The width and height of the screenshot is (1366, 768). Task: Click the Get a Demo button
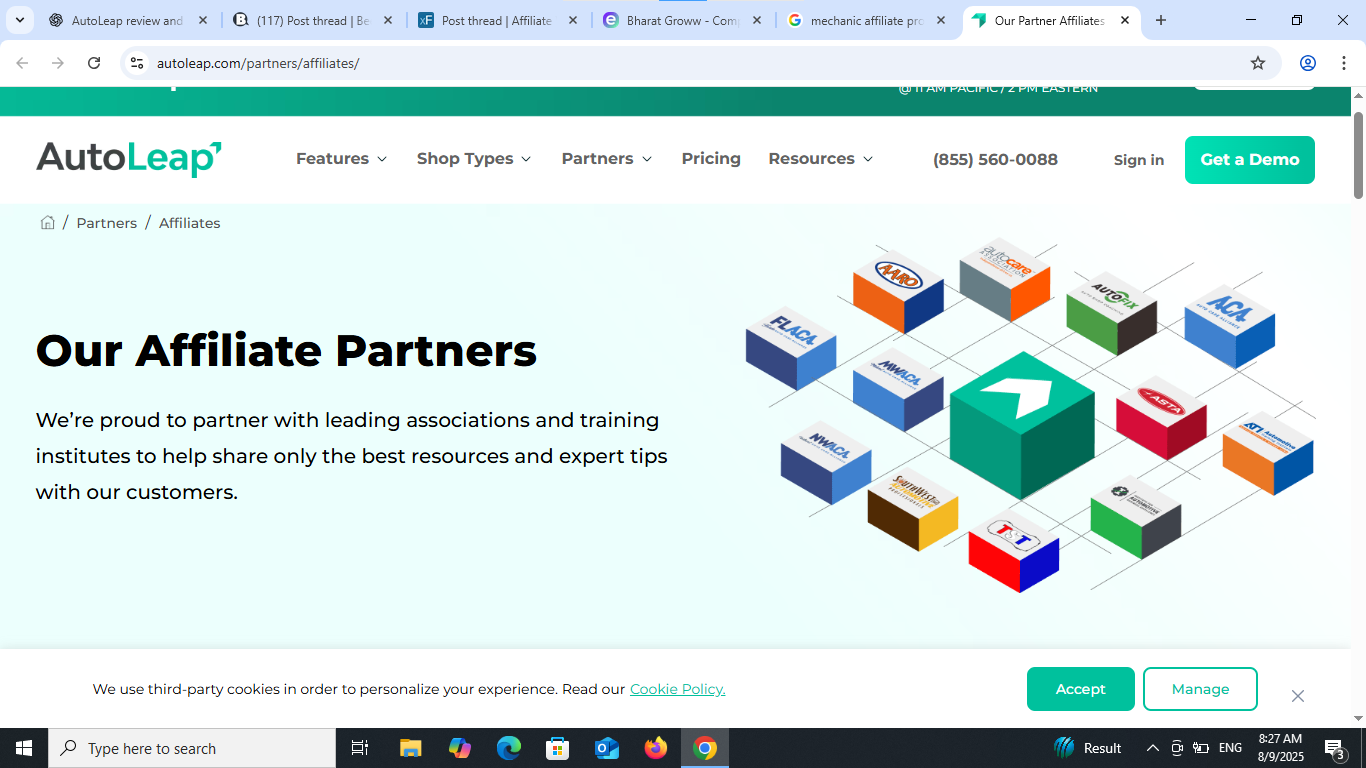[1250, 160]
